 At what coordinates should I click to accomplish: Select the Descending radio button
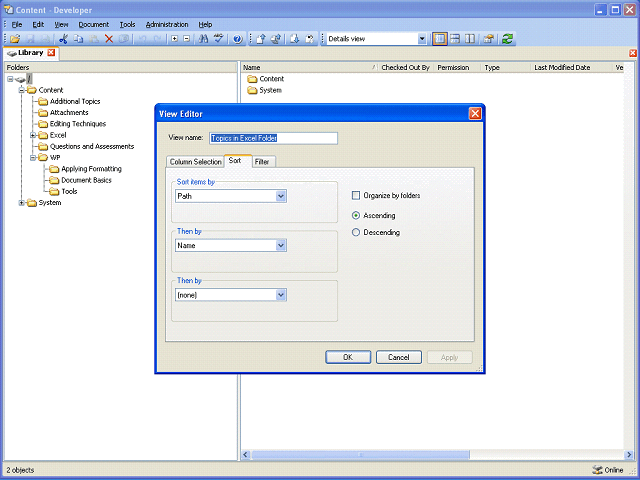click(x=356, y=232)
